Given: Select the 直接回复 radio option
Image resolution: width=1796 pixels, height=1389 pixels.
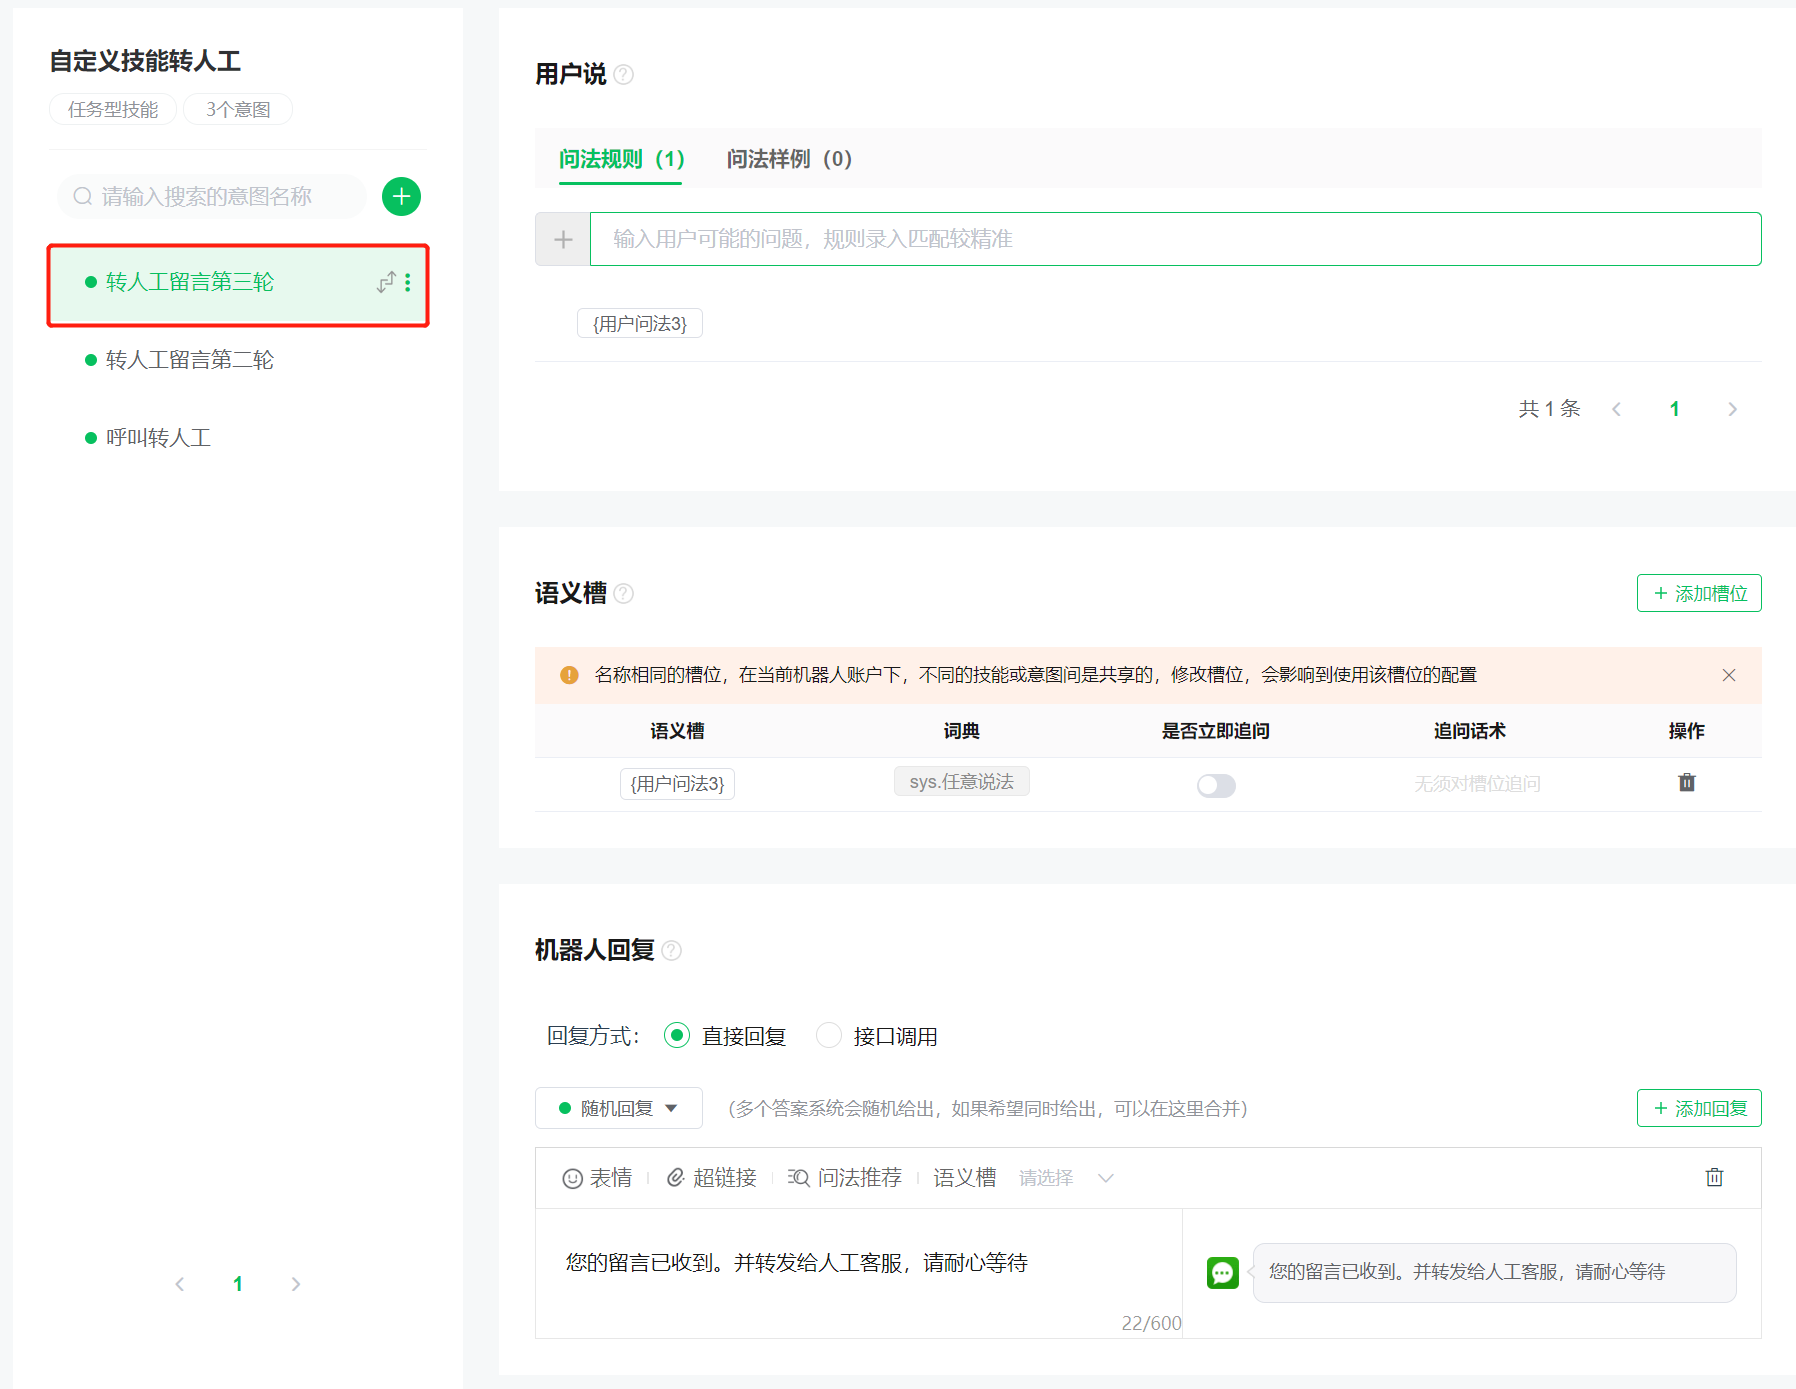Looking at the screenshot, I should pyautogui.click(x=677, y=1036).
